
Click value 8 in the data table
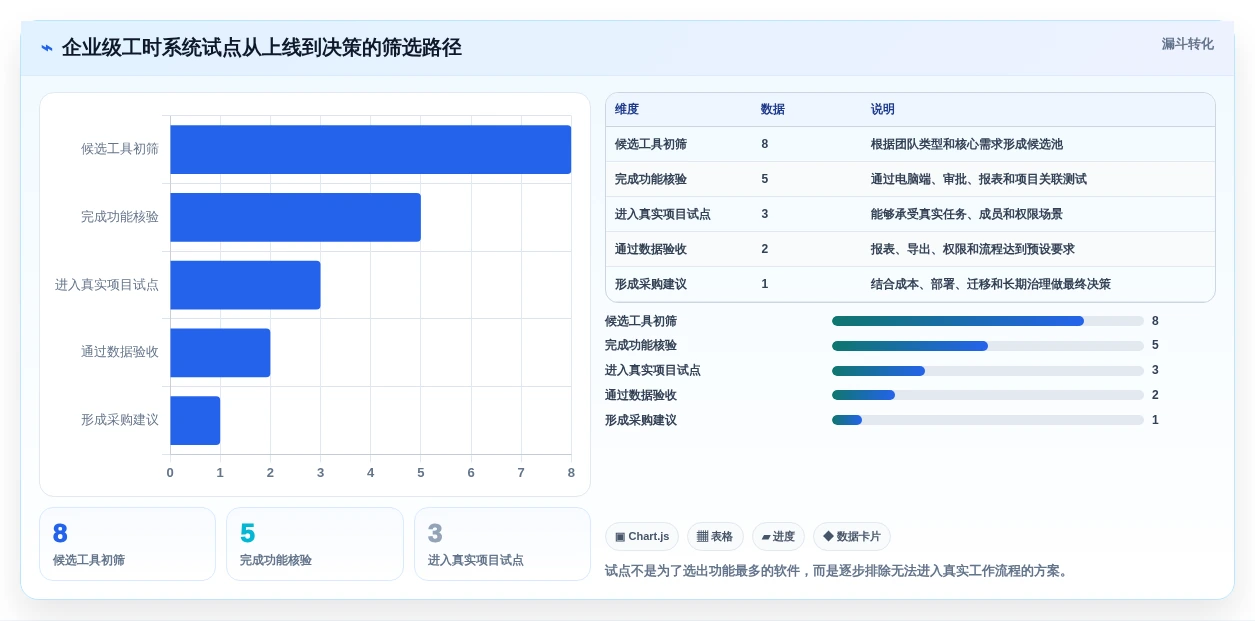point(765,144)
